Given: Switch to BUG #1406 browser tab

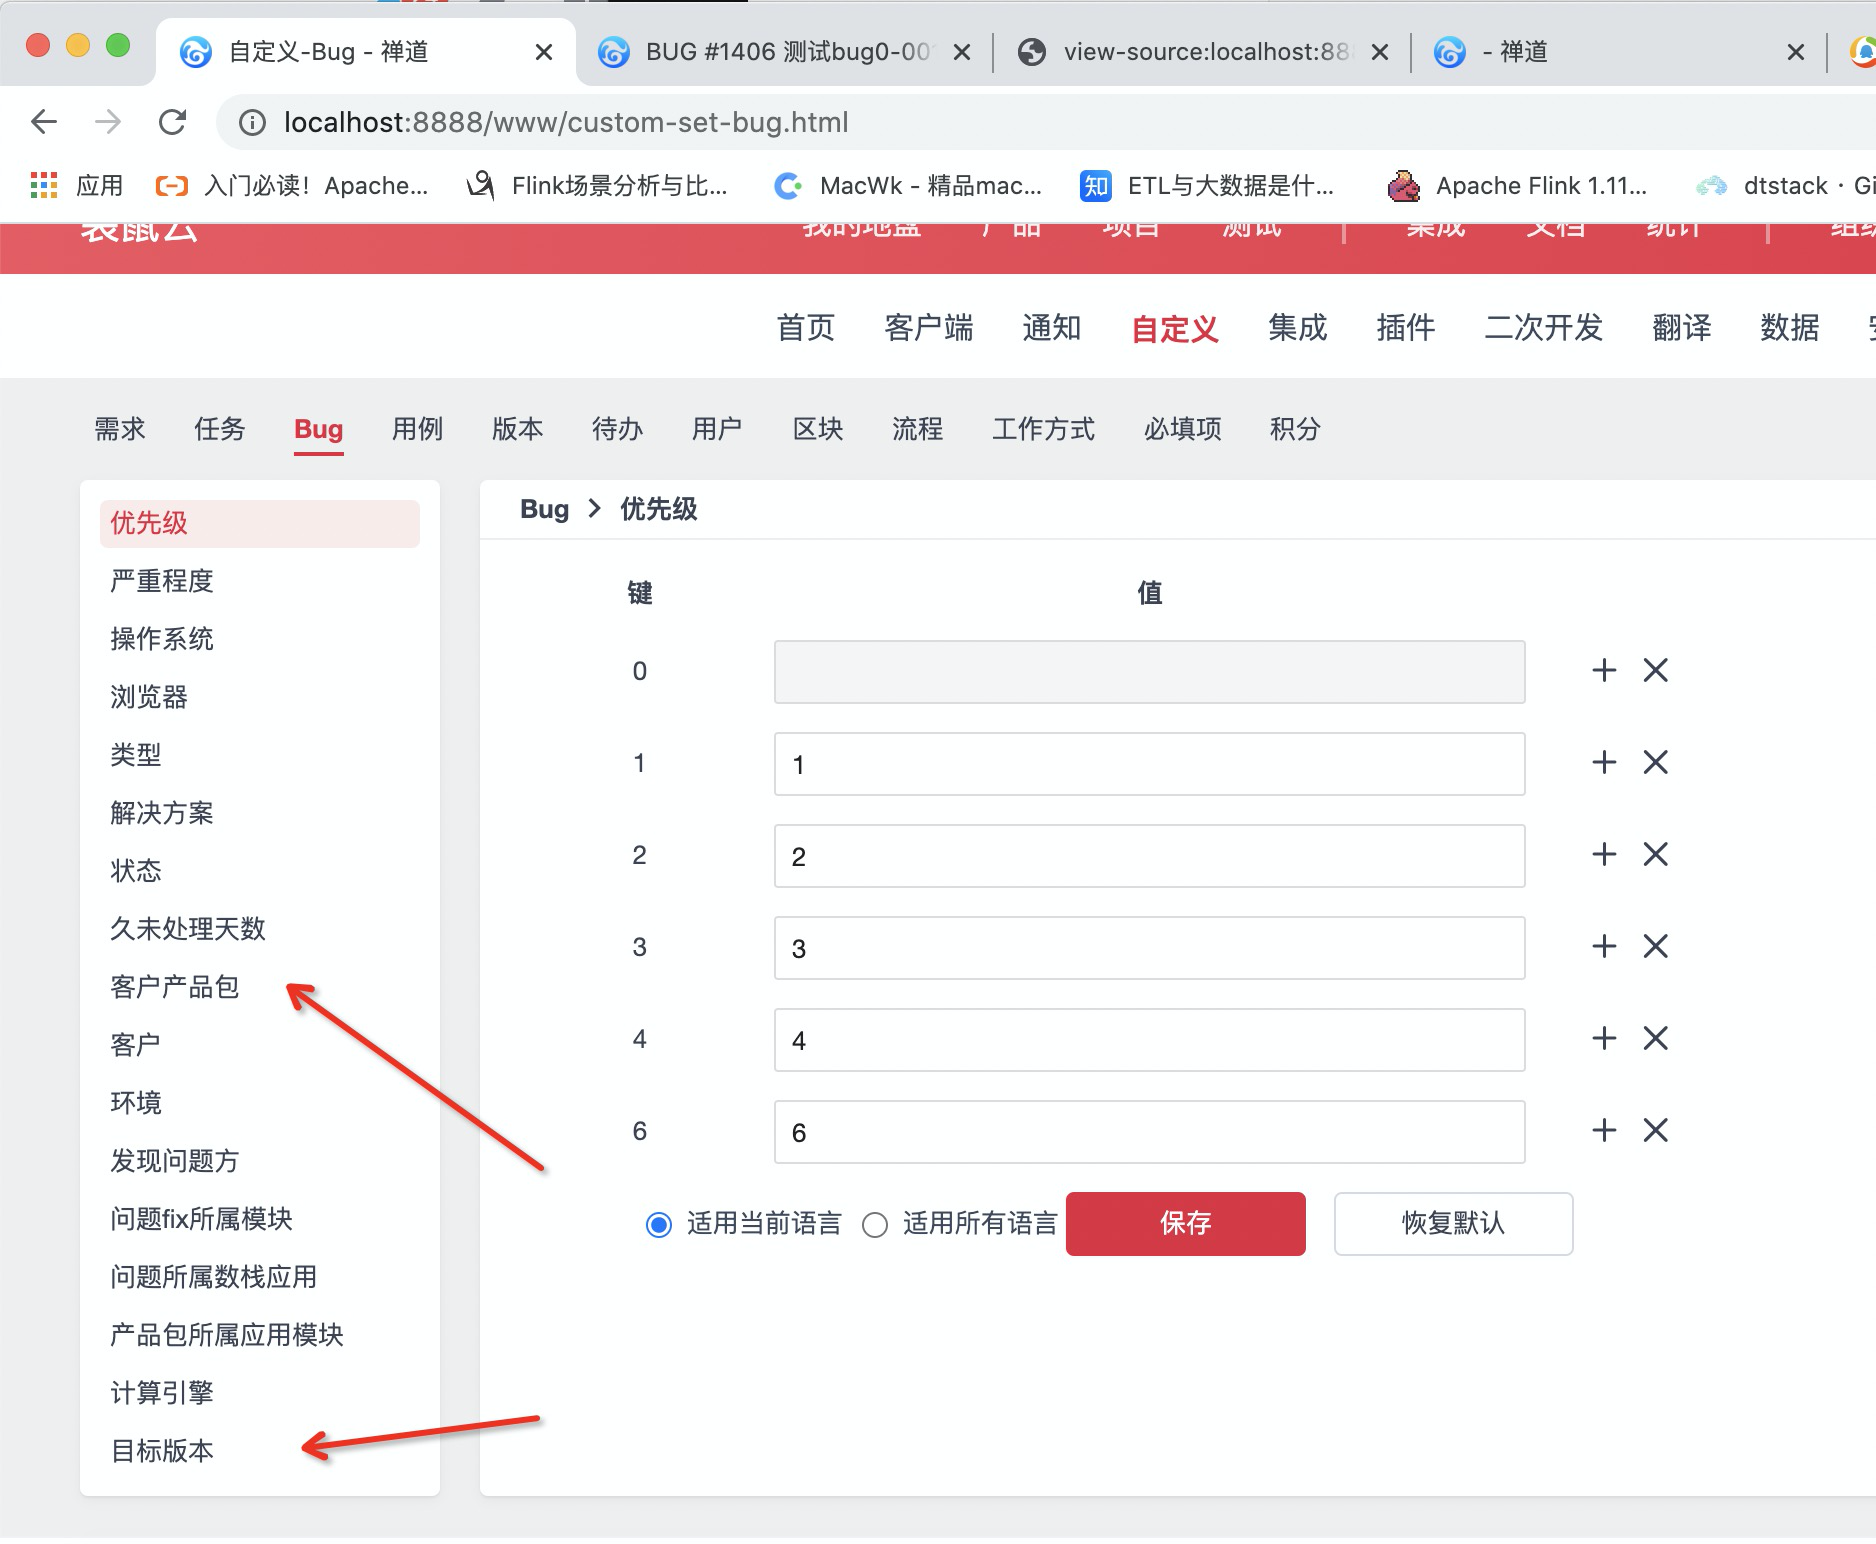Looking at the screenshot, I should click(785, 52).
